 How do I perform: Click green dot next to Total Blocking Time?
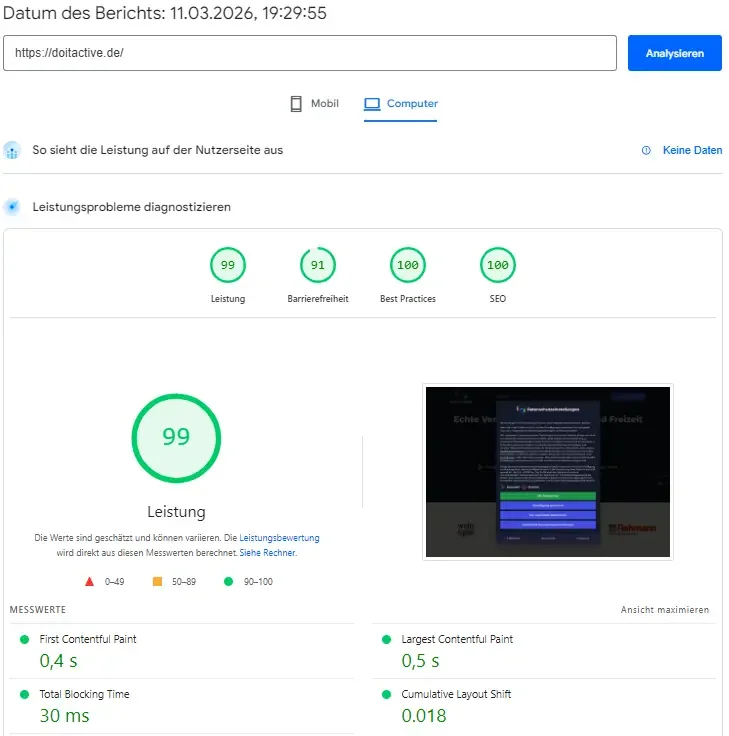[x=24, y=694]
